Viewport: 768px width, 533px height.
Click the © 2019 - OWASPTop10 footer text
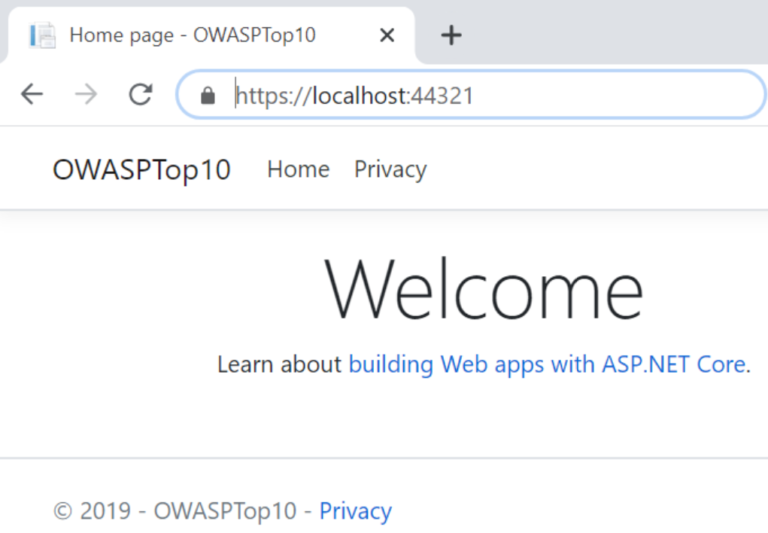(174, 511)
